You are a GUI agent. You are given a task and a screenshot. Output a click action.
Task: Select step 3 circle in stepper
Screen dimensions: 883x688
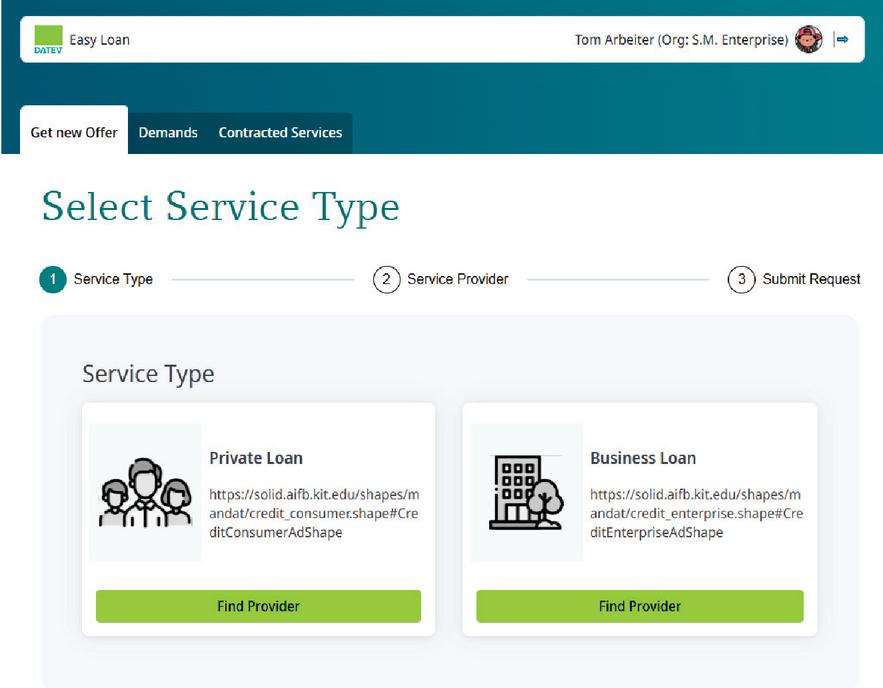(741, 279)
